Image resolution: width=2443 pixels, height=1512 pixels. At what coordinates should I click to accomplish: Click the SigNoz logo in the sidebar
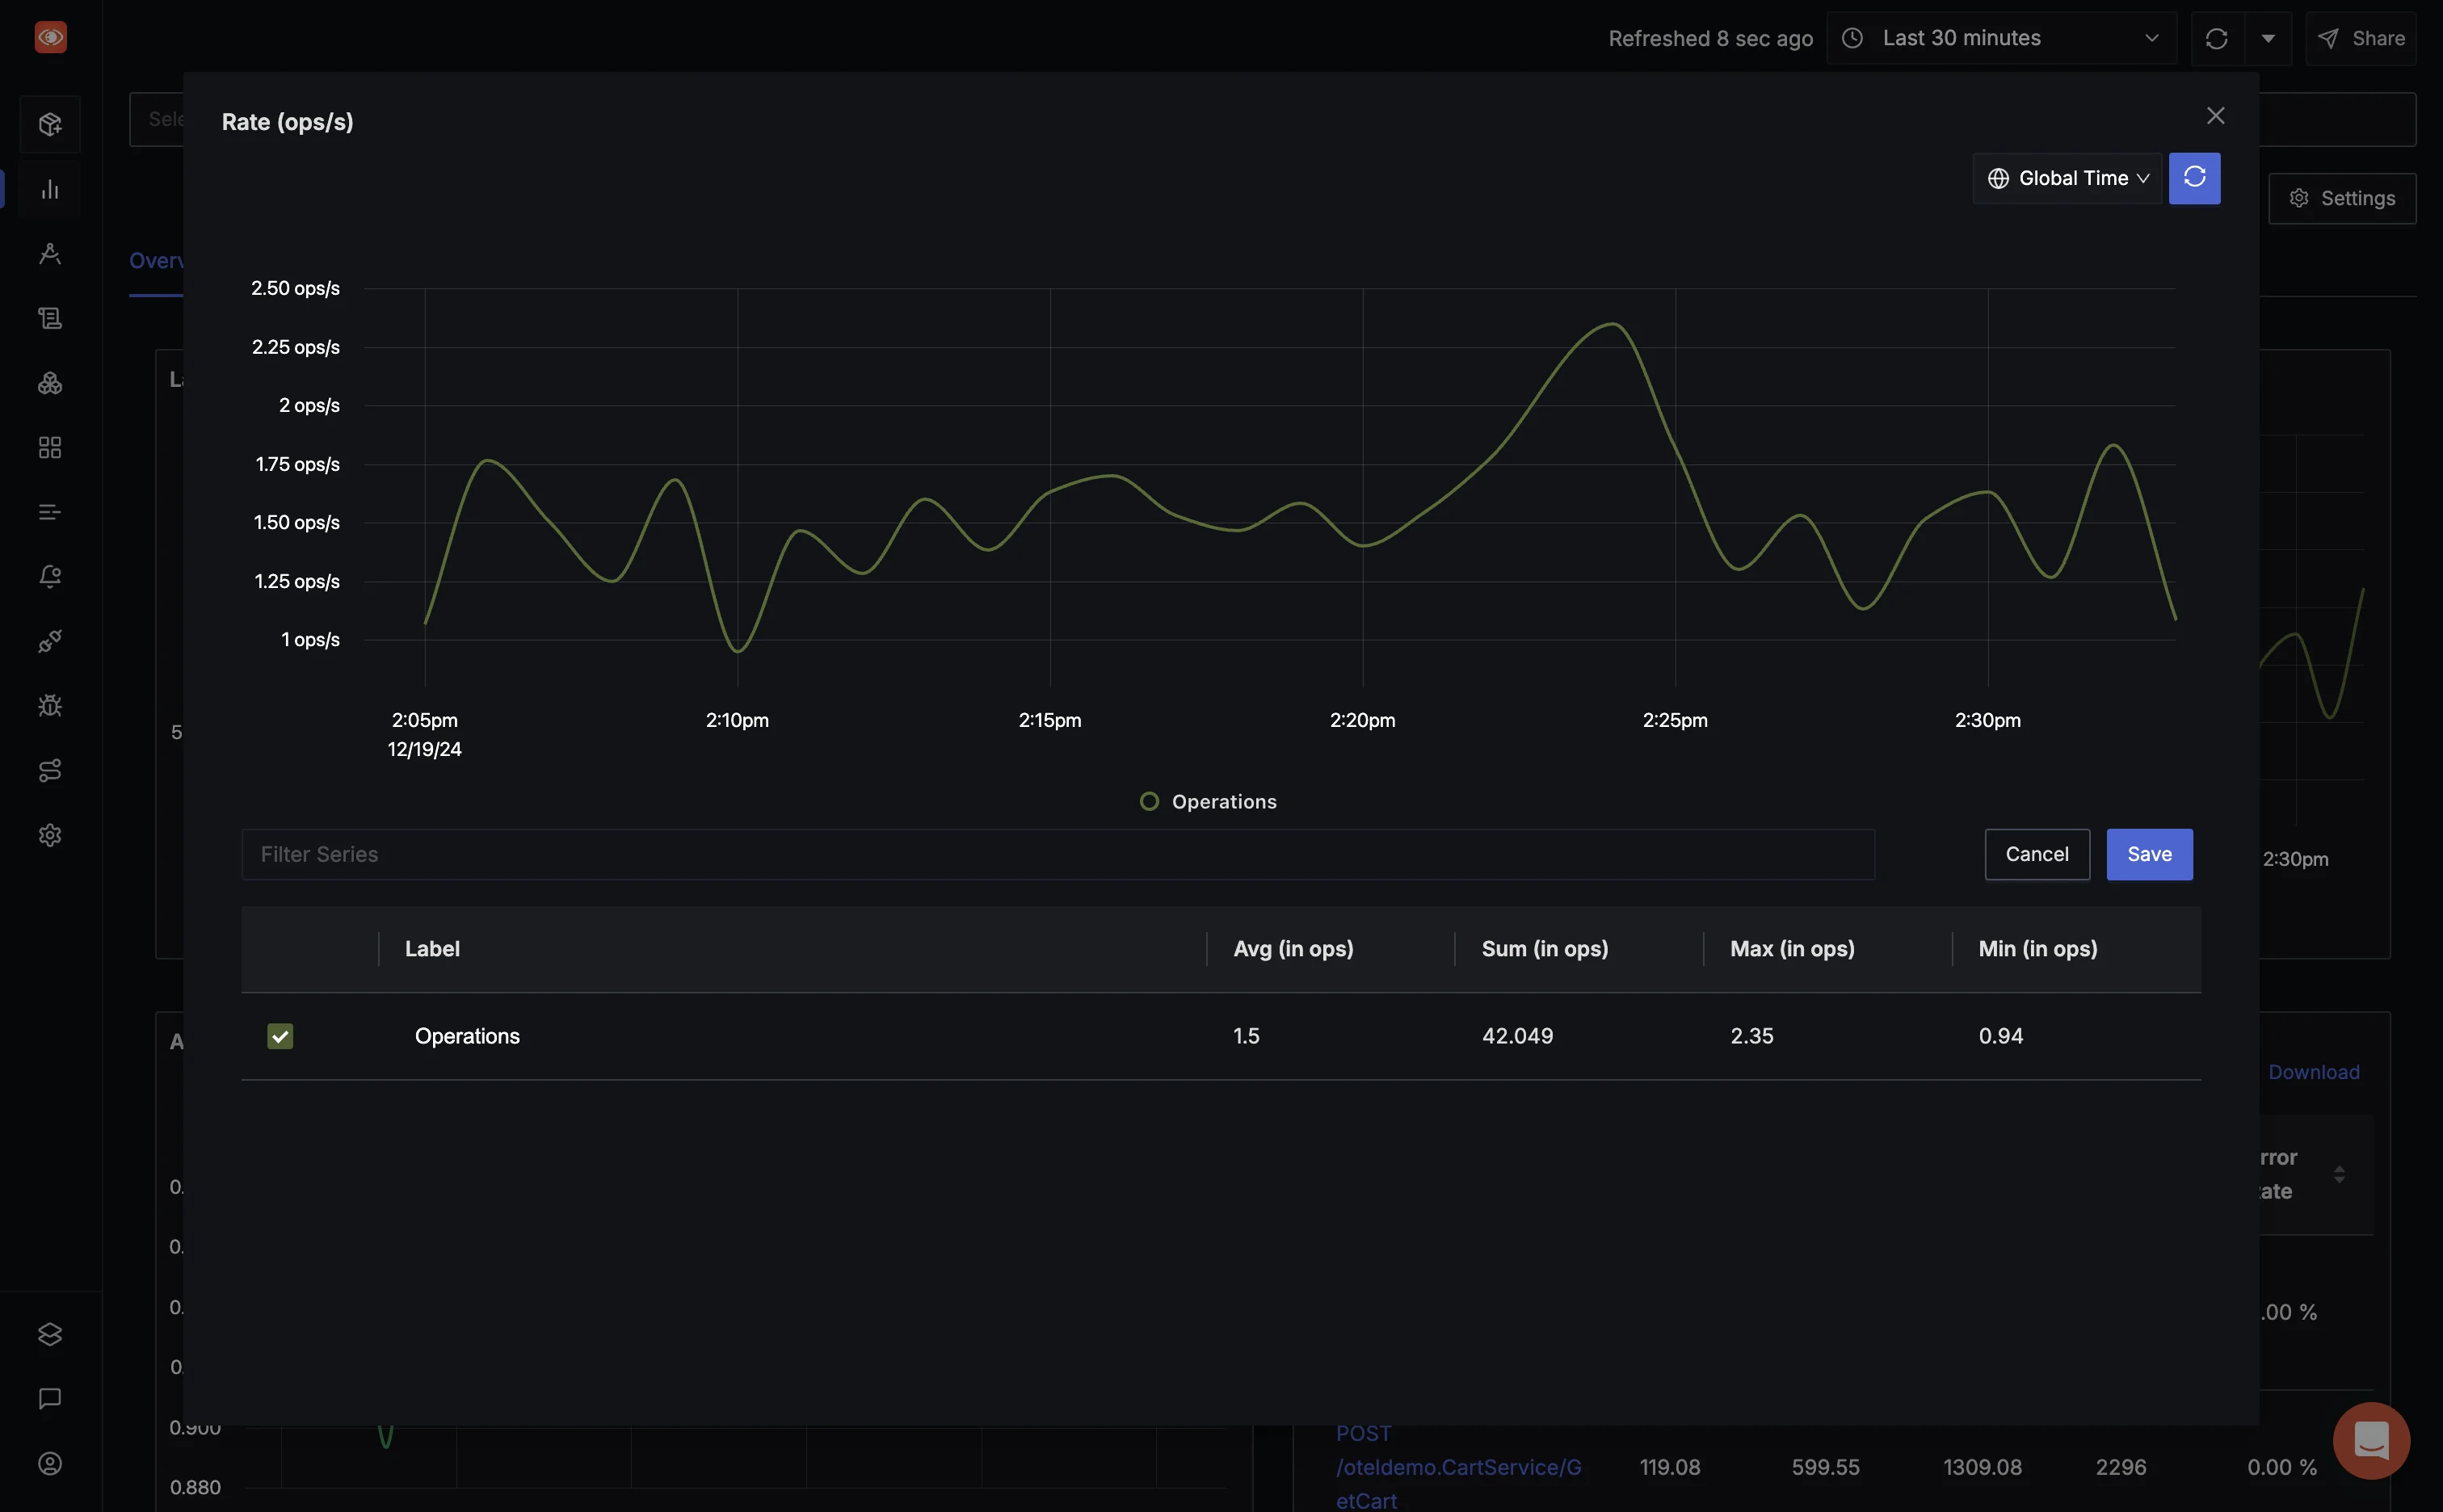(50, 38)
